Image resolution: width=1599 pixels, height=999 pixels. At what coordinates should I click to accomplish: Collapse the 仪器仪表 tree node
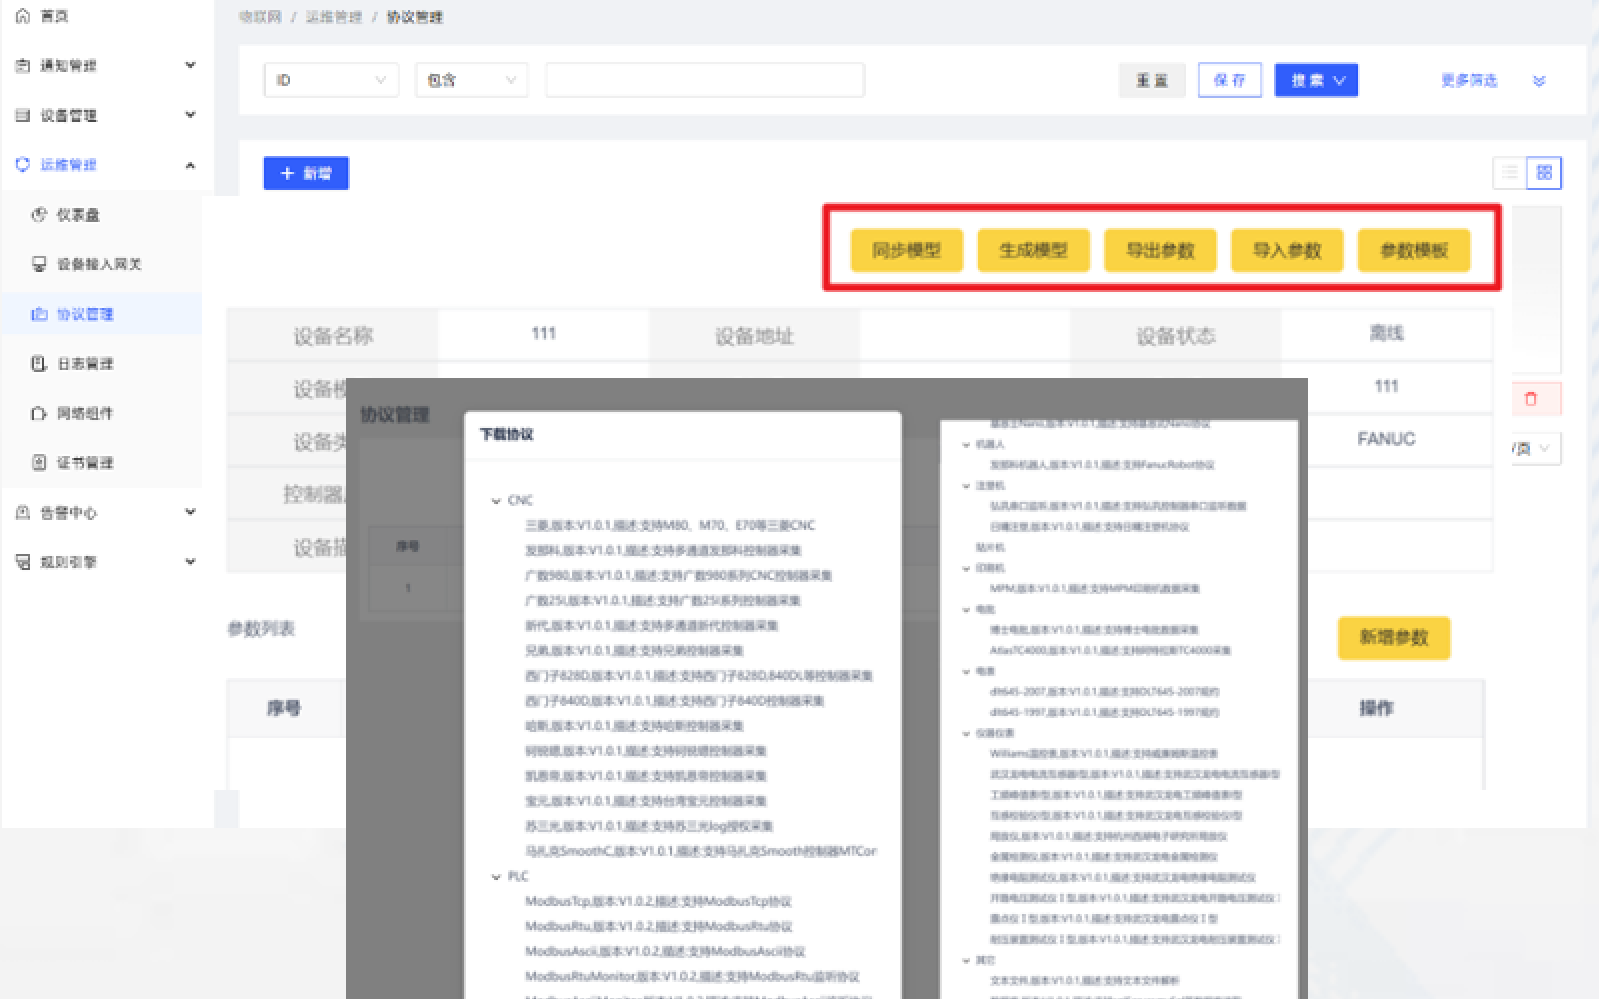[966, 734]
